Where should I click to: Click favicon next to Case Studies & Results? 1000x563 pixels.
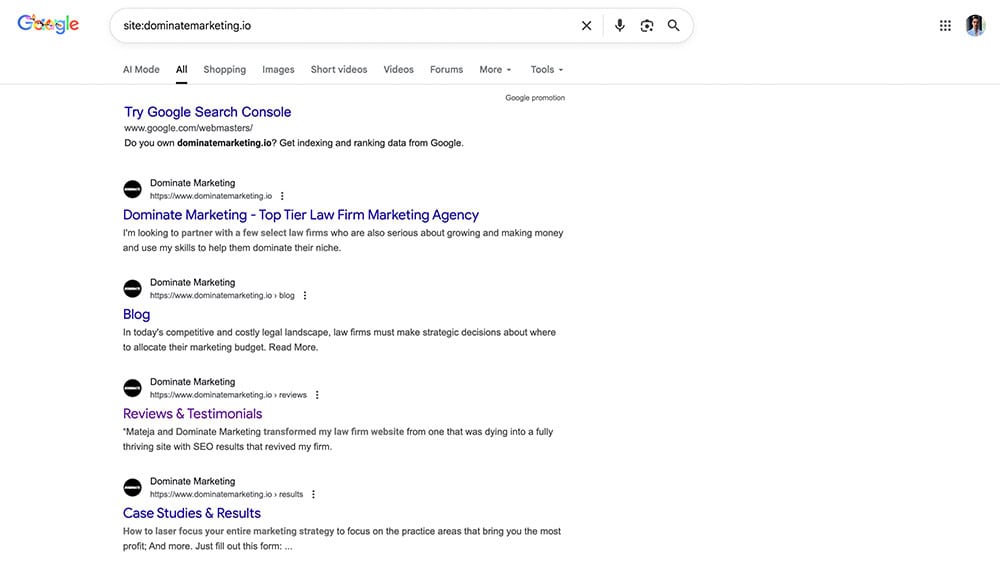pos(133,488)
